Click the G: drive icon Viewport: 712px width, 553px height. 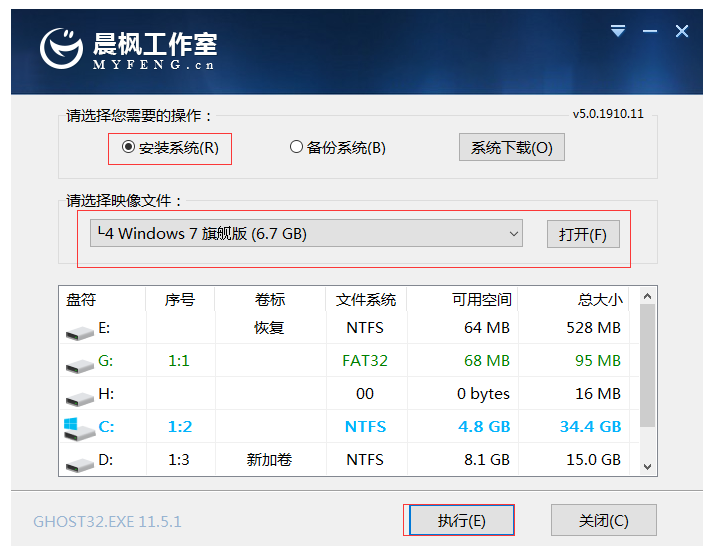[79, 362]
